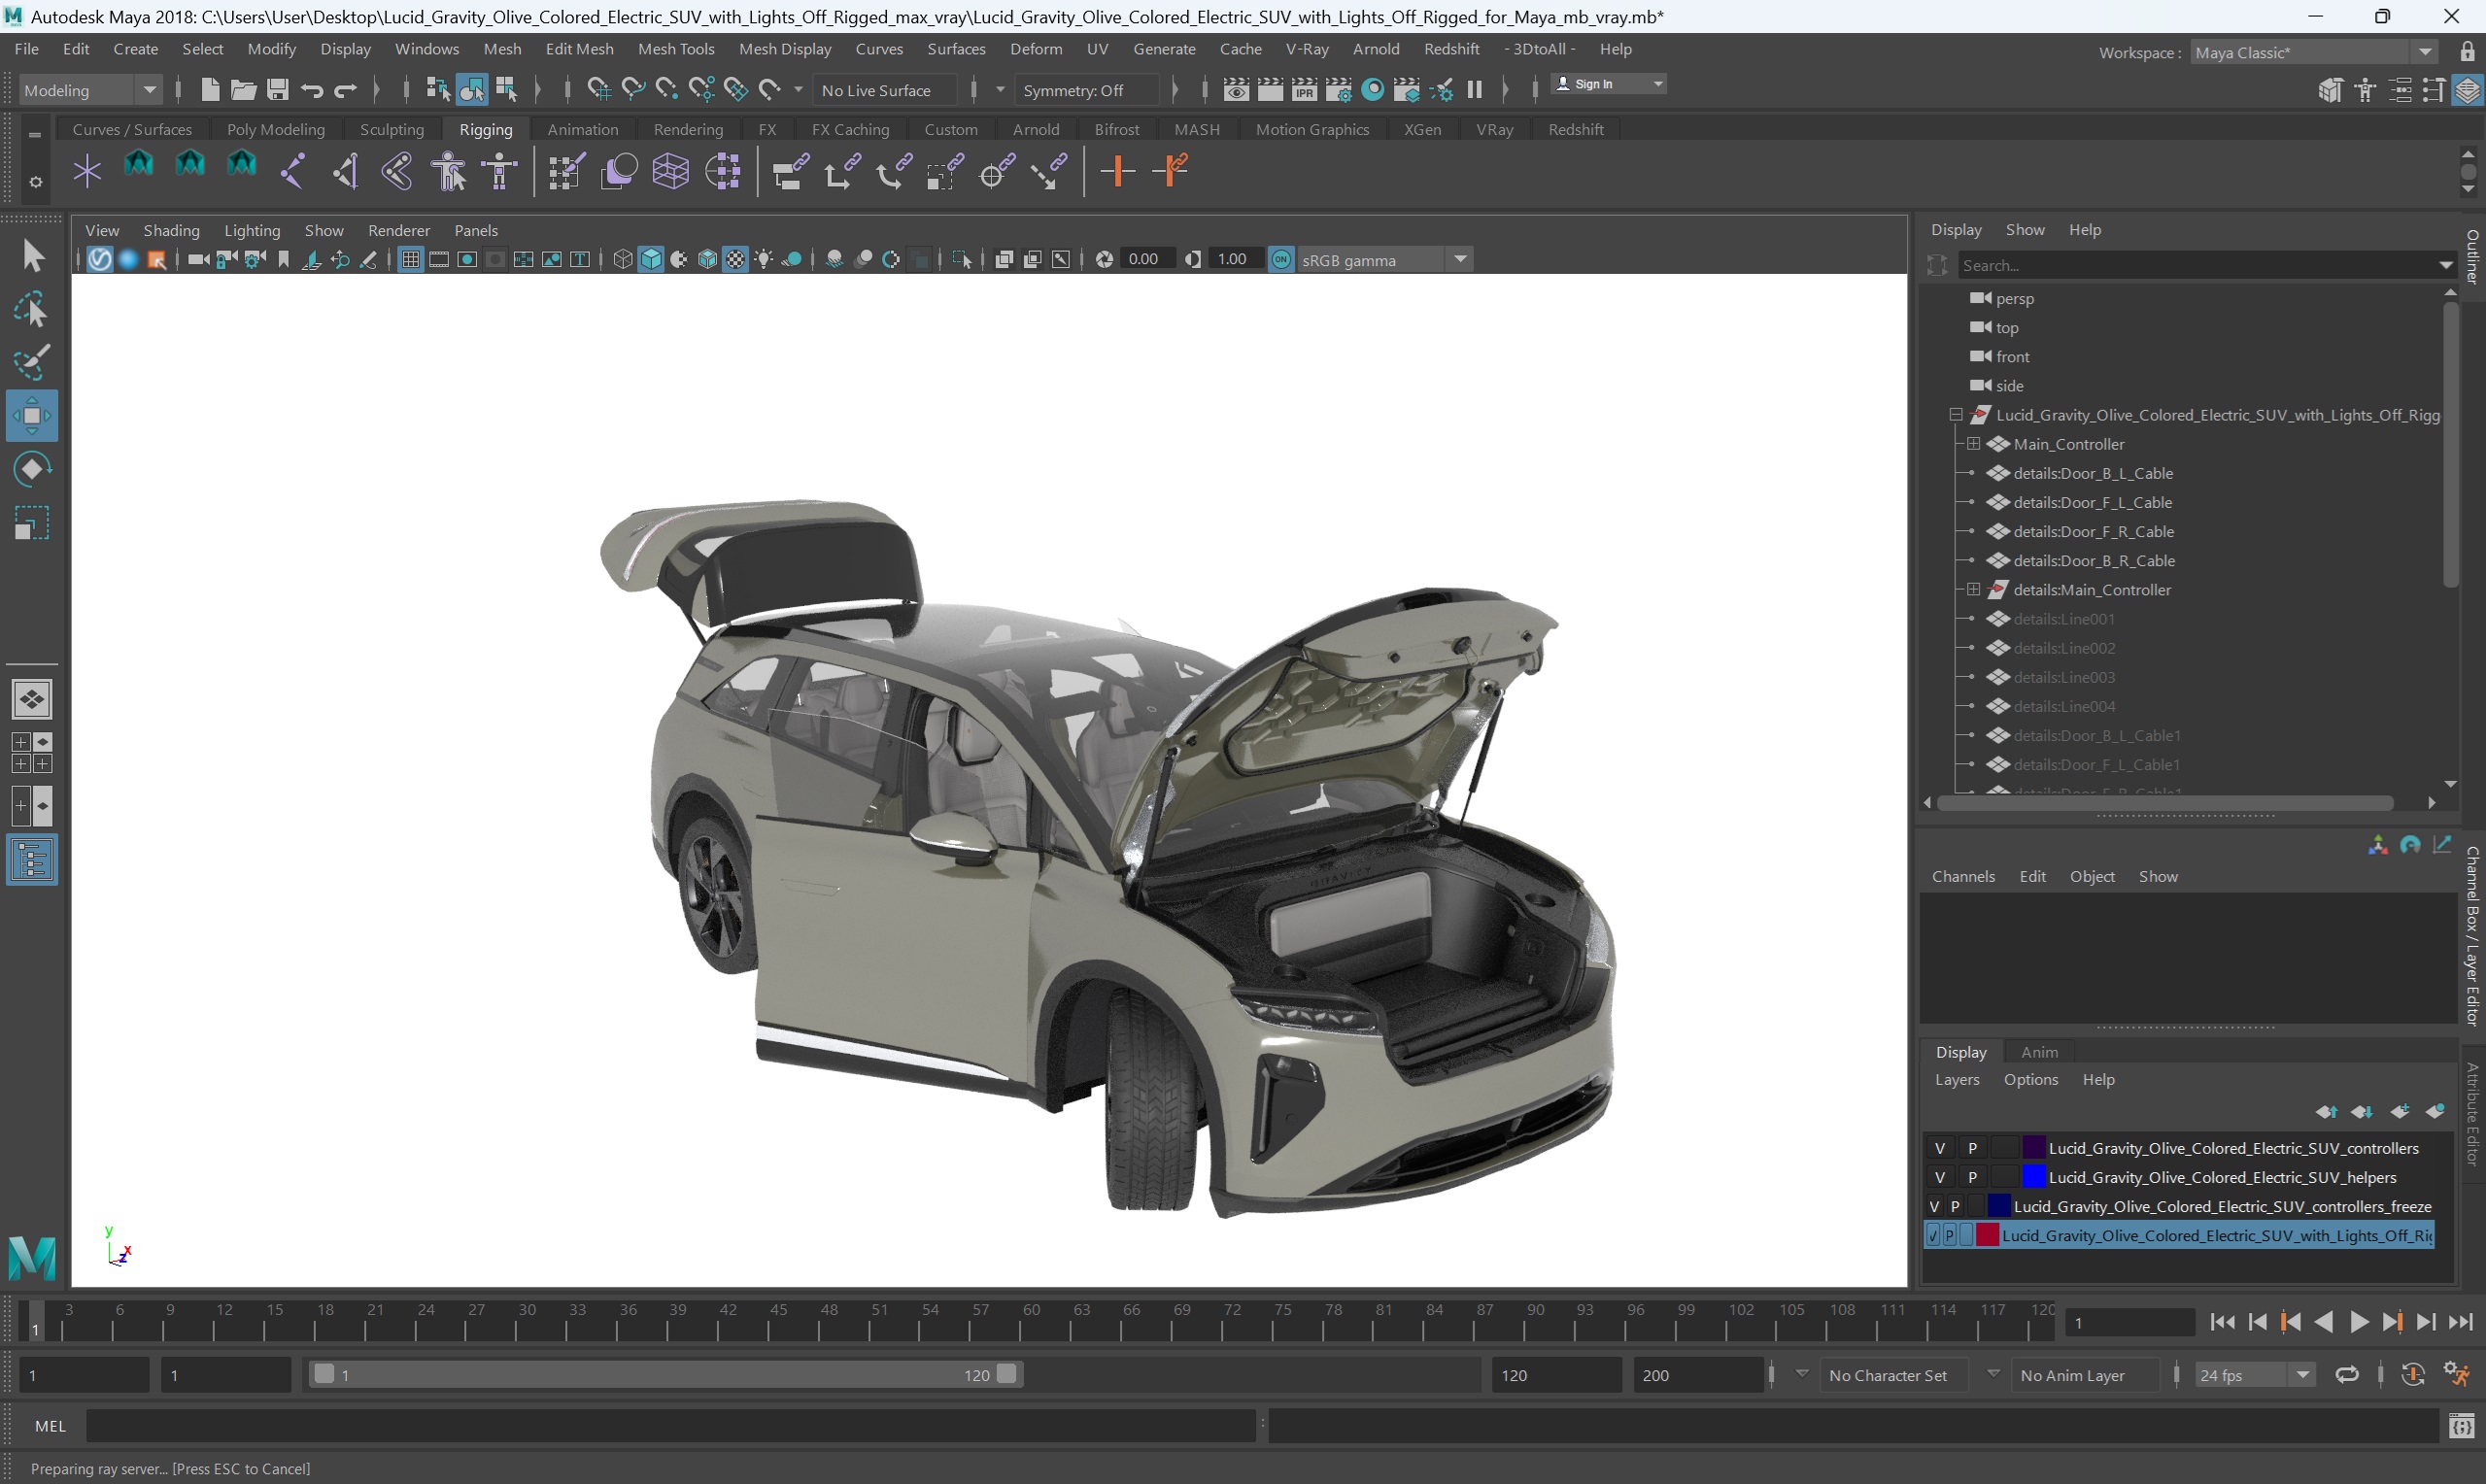
Task: Toggle playback P on the helpers layer
Action: pyautogui.click(x=1972, y=1177)
